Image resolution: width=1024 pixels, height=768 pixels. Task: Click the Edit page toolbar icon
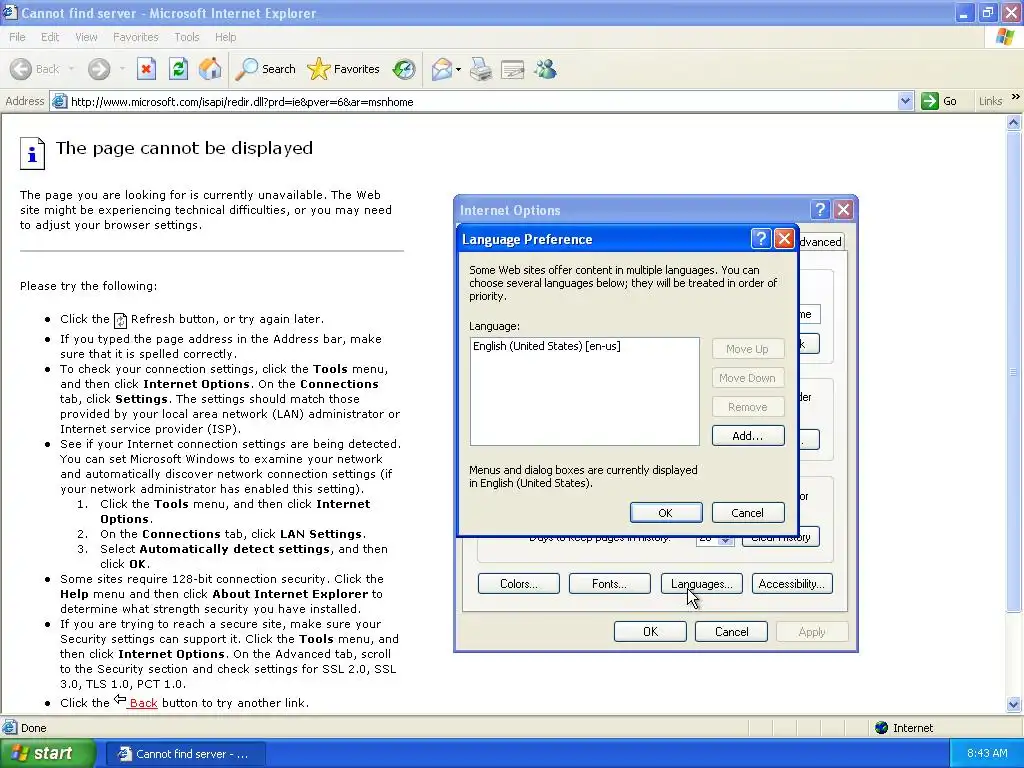click(x=513, y=69)
